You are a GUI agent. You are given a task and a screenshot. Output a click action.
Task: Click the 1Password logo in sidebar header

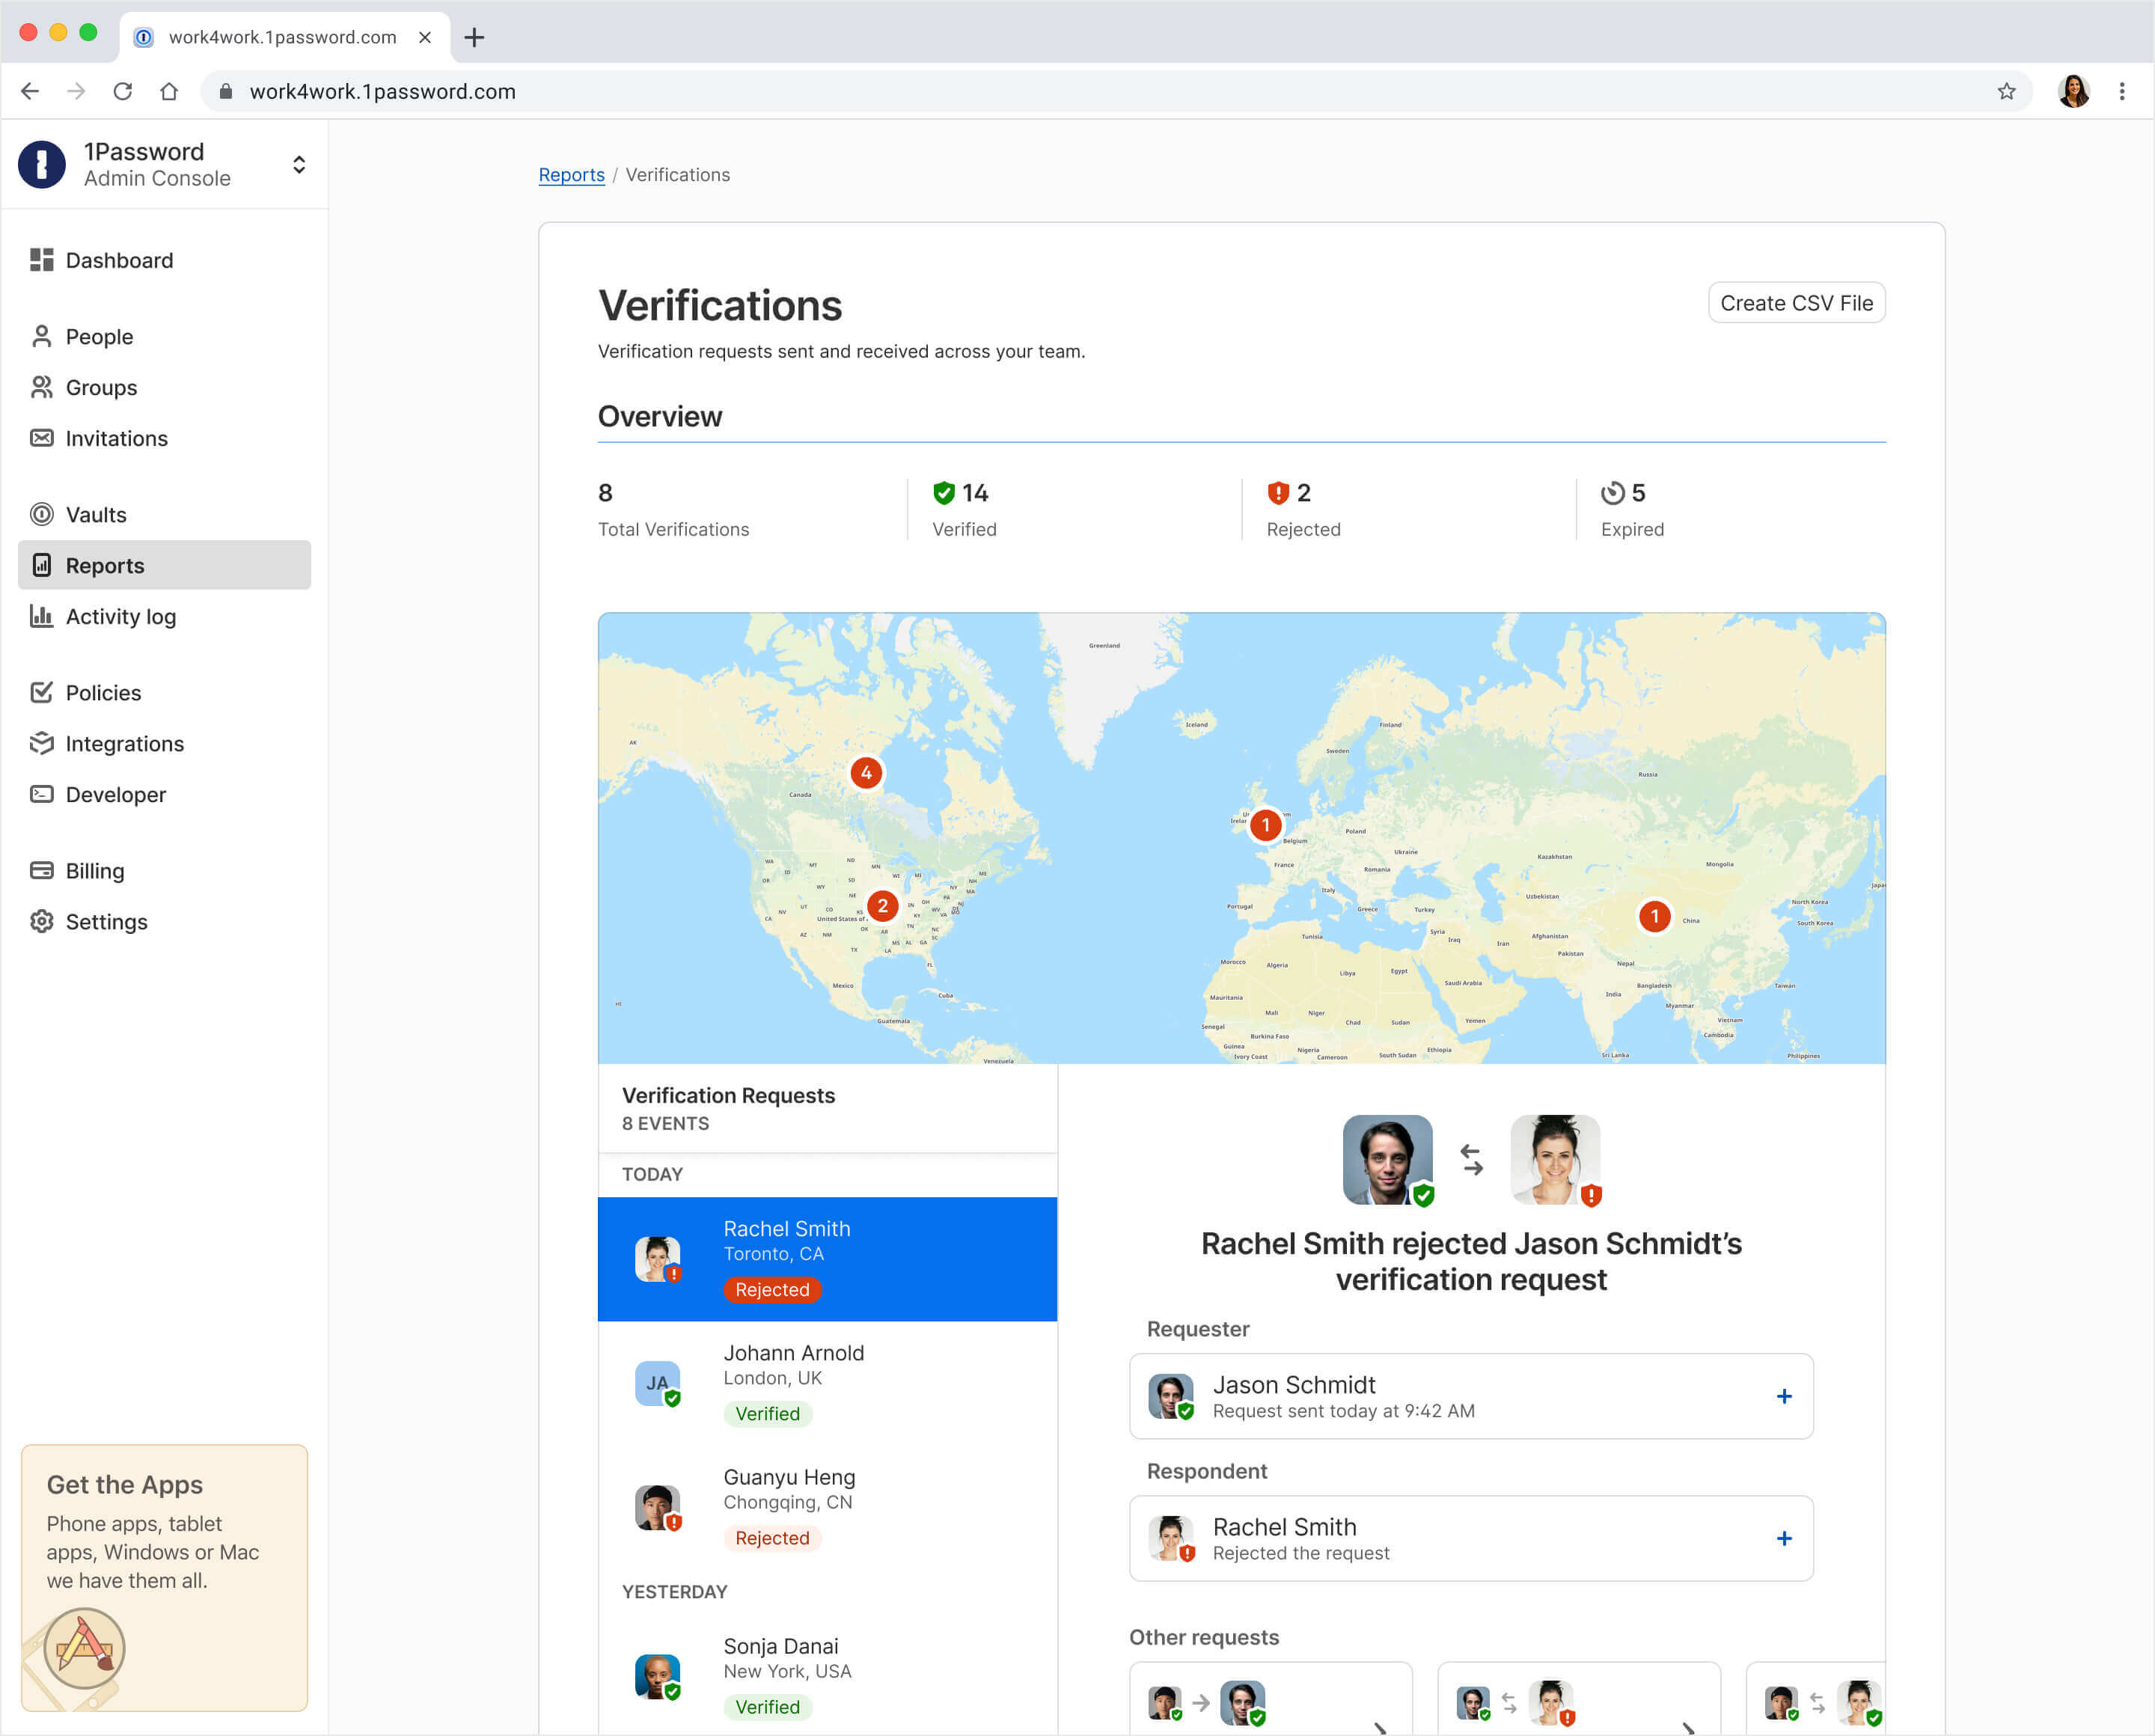[x=42, y=164]
